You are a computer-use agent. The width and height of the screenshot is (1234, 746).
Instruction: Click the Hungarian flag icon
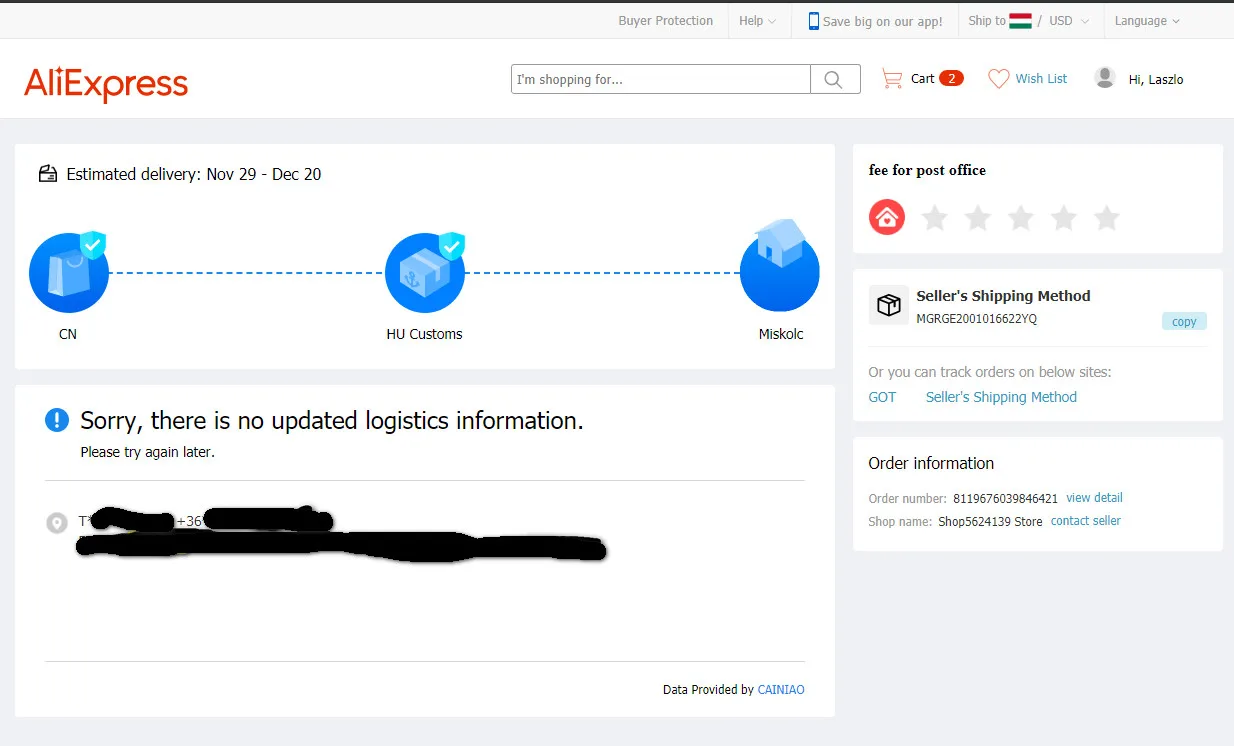(x=1020, y=21)
